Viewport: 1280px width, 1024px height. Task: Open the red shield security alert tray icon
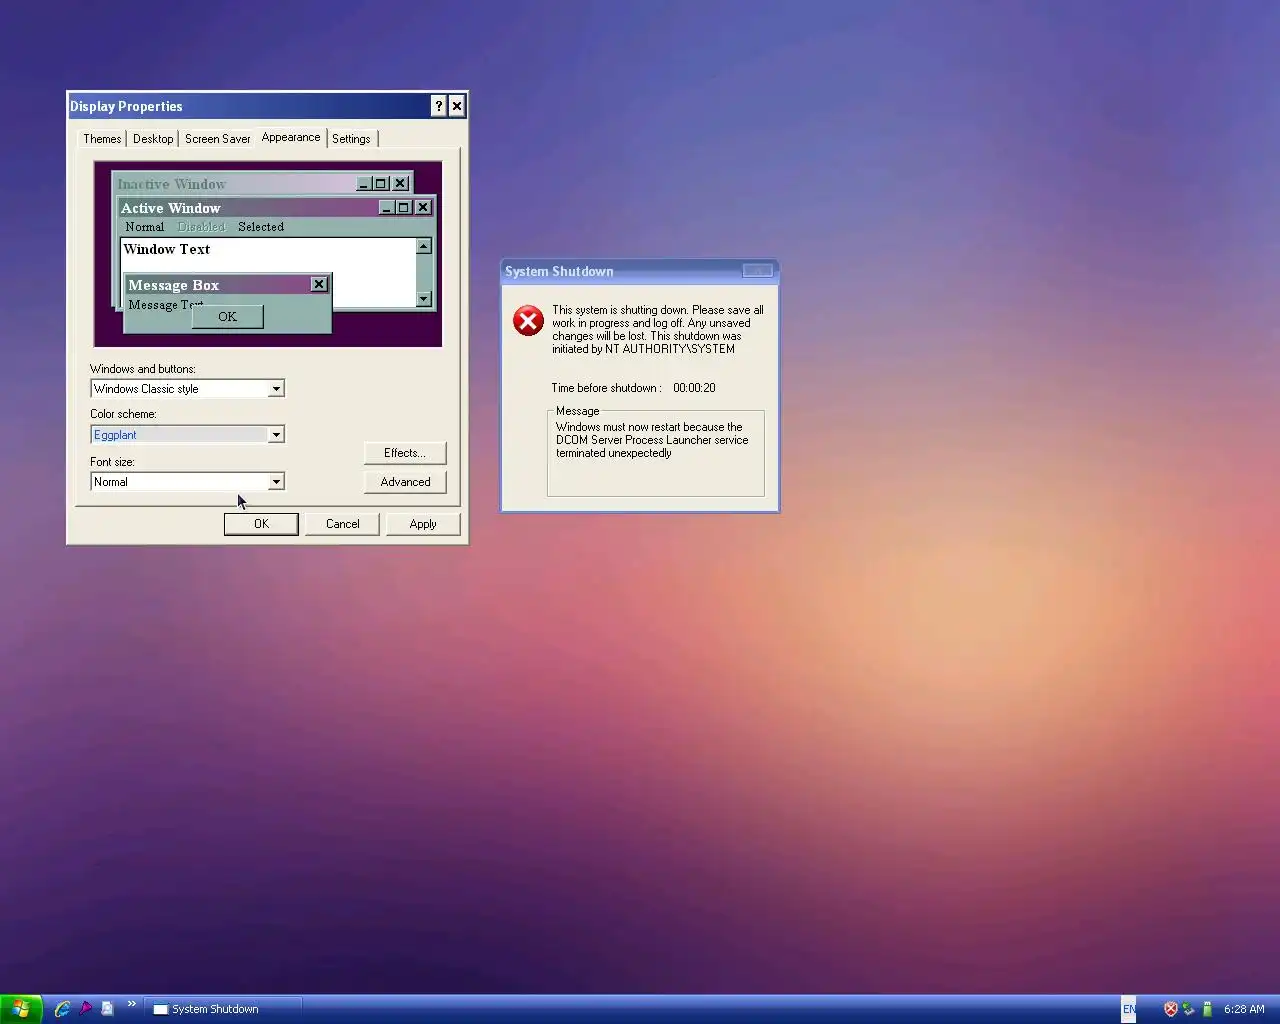[1170, 1009]
